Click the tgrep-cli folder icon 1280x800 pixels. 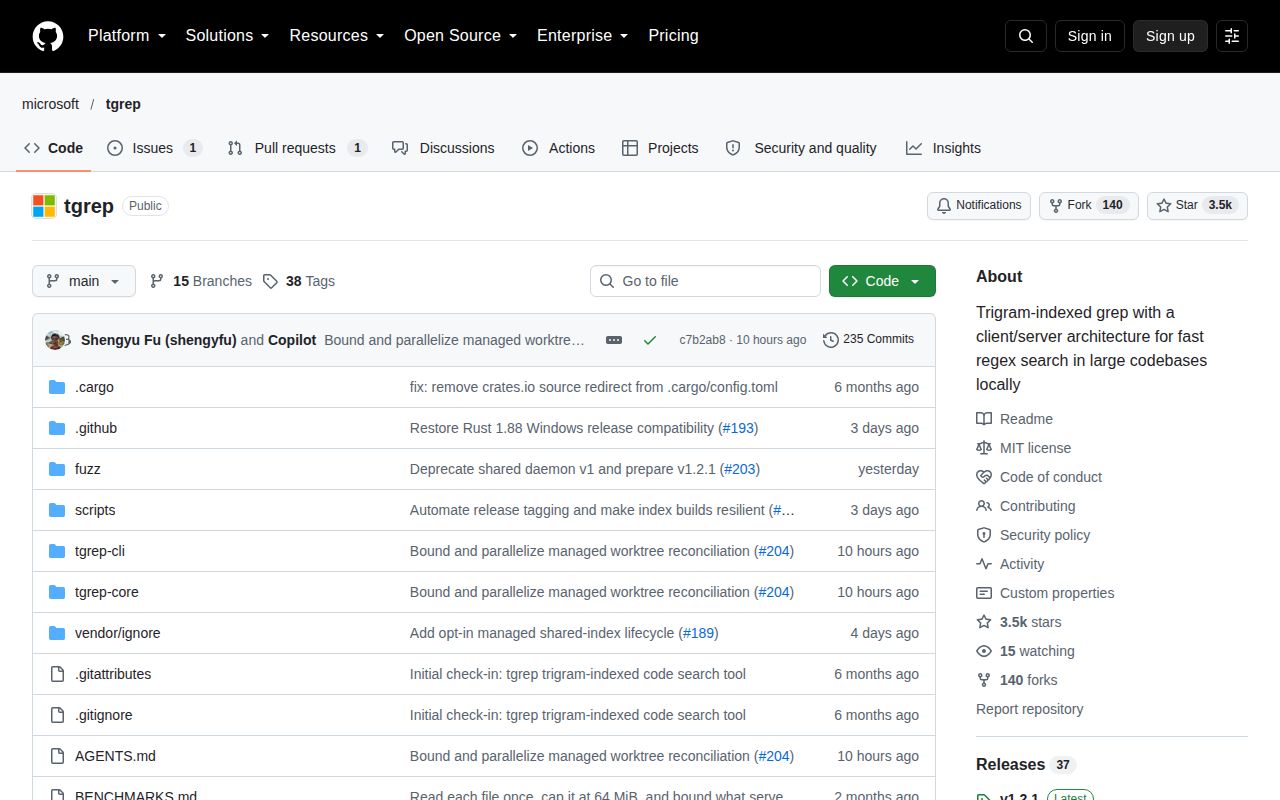click(57, 551)
